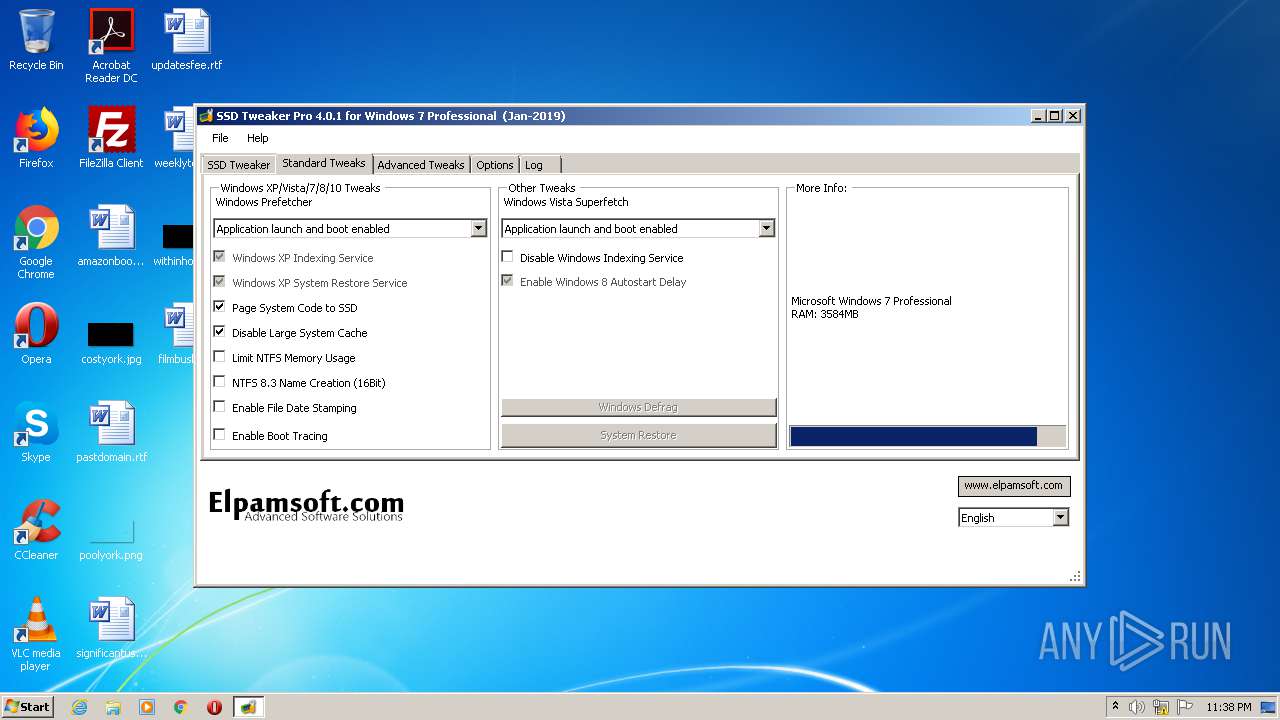The height and width of the screenshot is (720, 1280).
Task: Open the English language dropdown
Action: 1061,517
